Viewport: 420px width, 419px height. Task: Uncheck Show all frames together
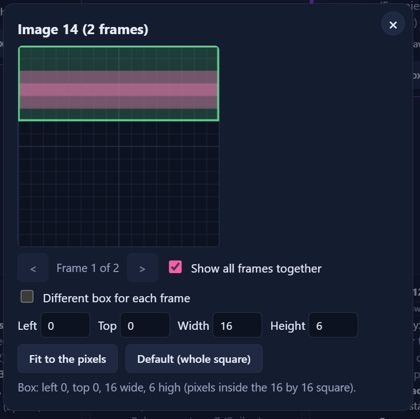coord(175,267)
